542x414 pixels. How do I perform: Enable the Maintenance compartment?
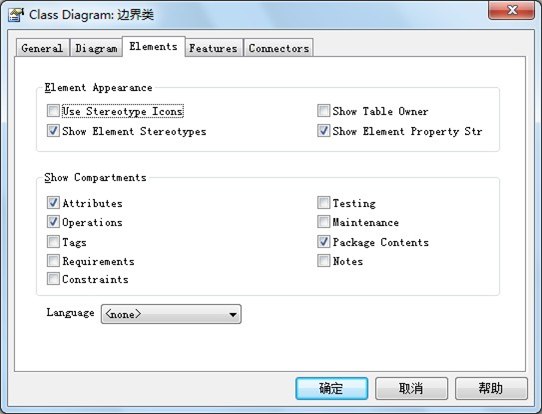[x=324, y=222]
